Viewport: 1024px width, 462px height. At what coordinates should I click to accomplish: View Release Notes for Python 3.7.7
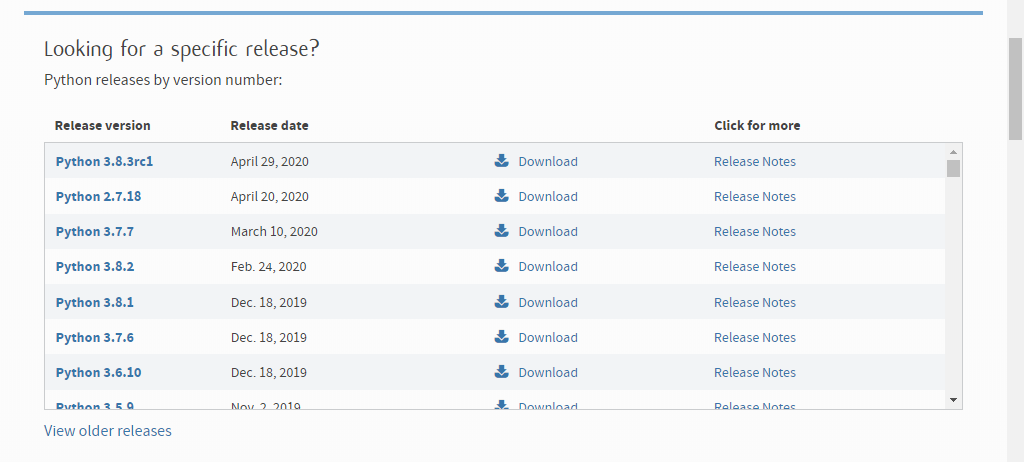tap(755, 231)
